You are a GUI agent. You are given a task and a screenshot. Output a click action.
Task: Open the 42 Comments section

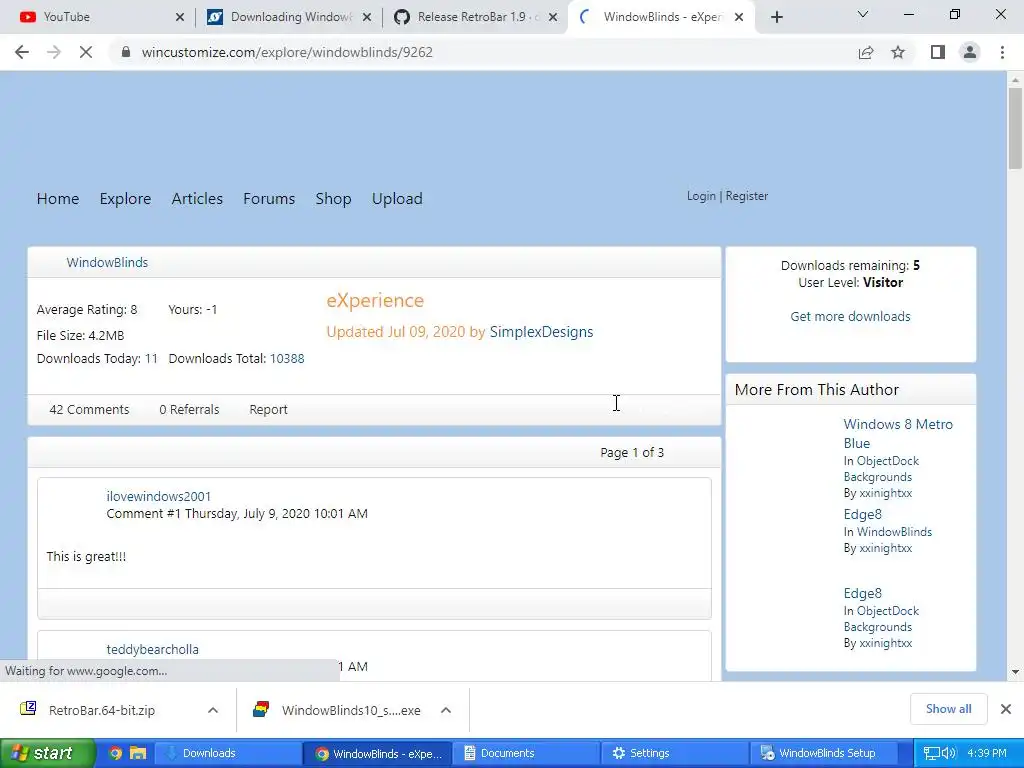point(89,409)
